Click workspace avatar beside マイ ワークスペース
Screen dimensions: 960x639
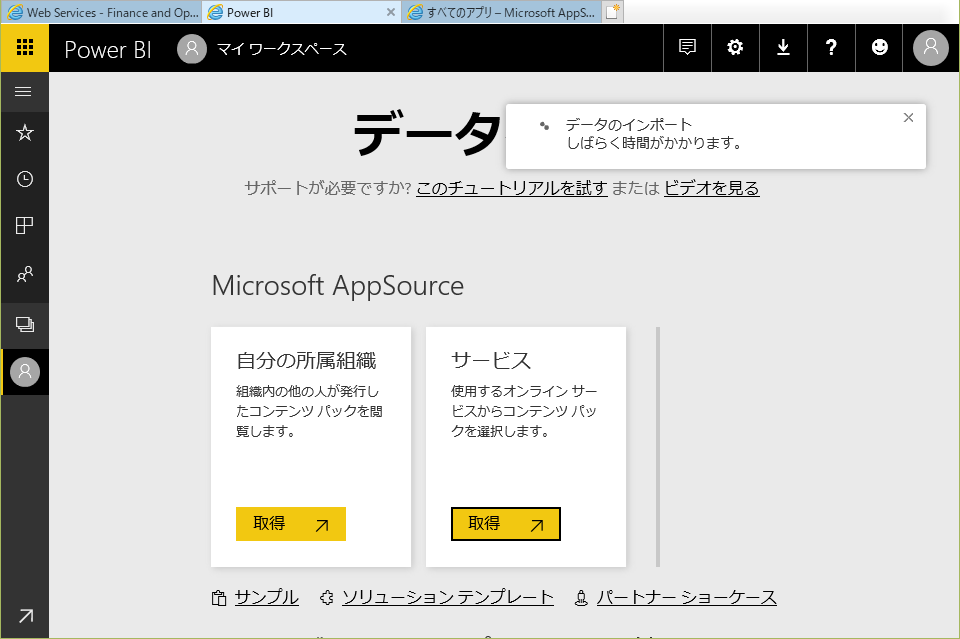tap(192, 48)
